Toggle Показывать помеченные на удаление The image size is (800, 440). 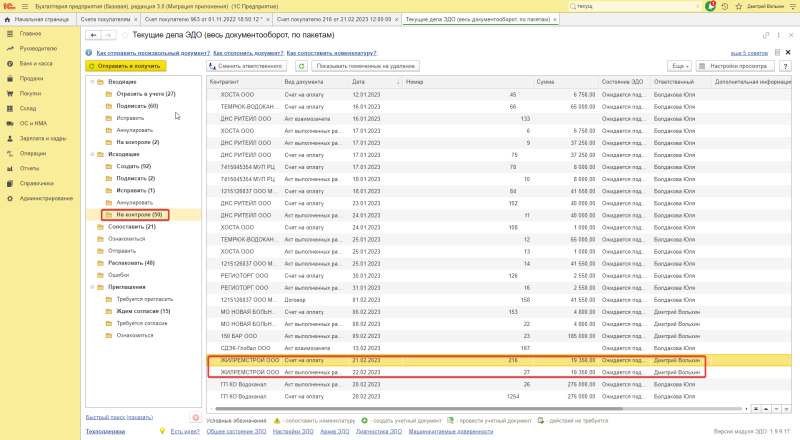click(365, 66)
